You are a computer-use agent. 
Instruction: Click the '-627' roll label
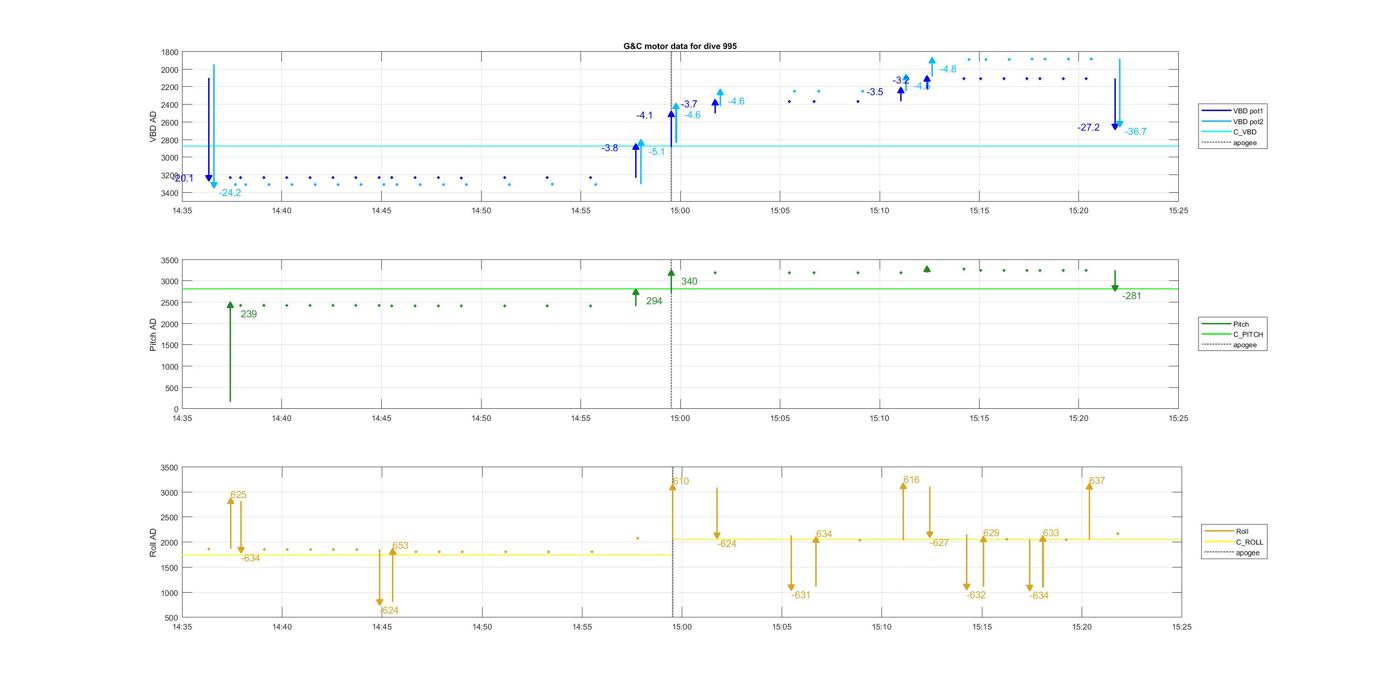tap(938, 543)
